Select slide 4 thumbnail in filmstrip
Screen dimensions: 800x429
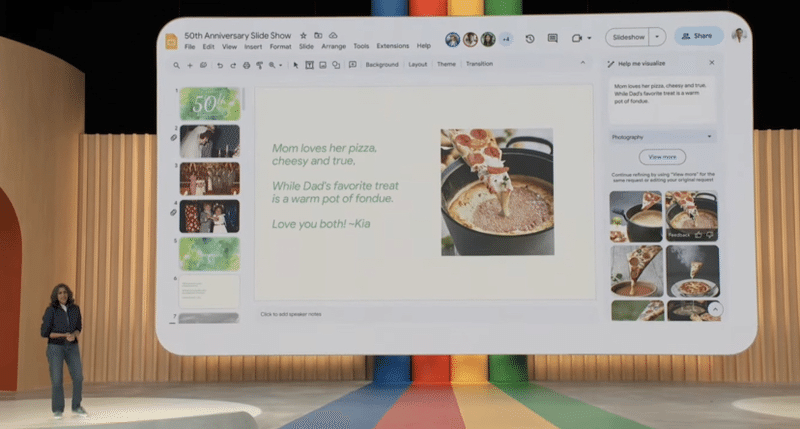tap(210, 216)
